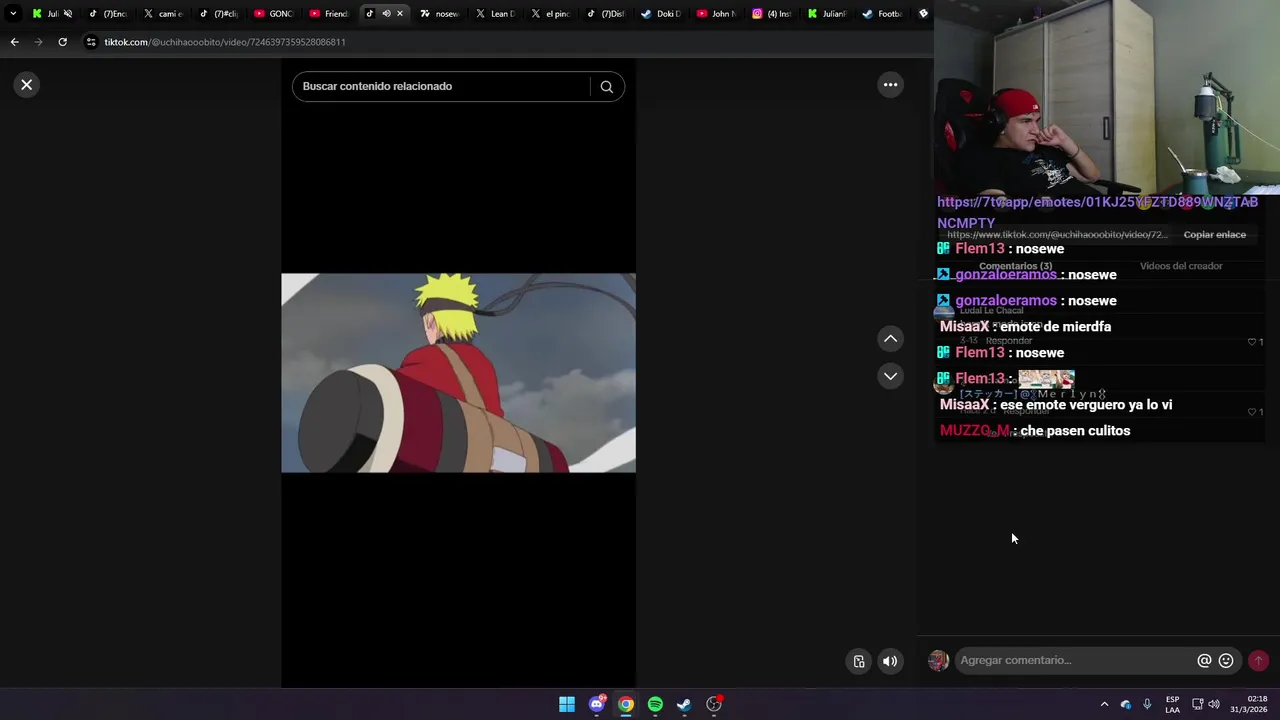Switch to the '(7)Enc' TikTok tab
This screenshot has width=1280, height=720.
(108, 14)
